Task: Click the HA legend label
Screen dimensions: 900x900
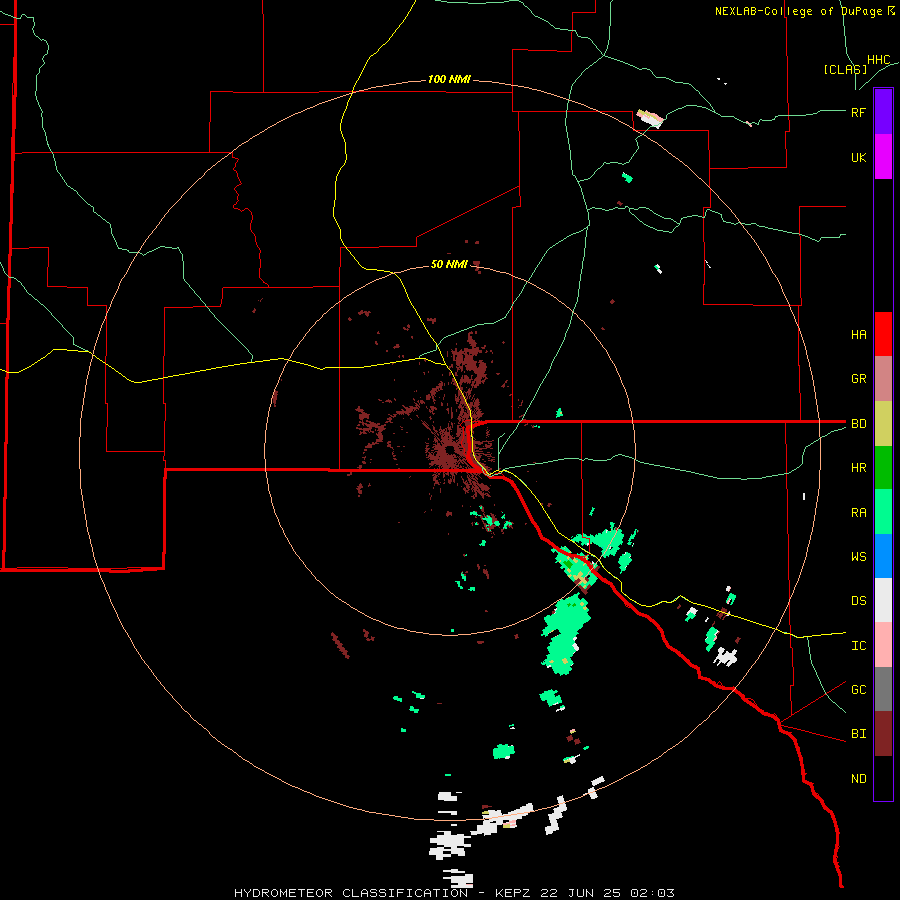Action: click(859, 335)
